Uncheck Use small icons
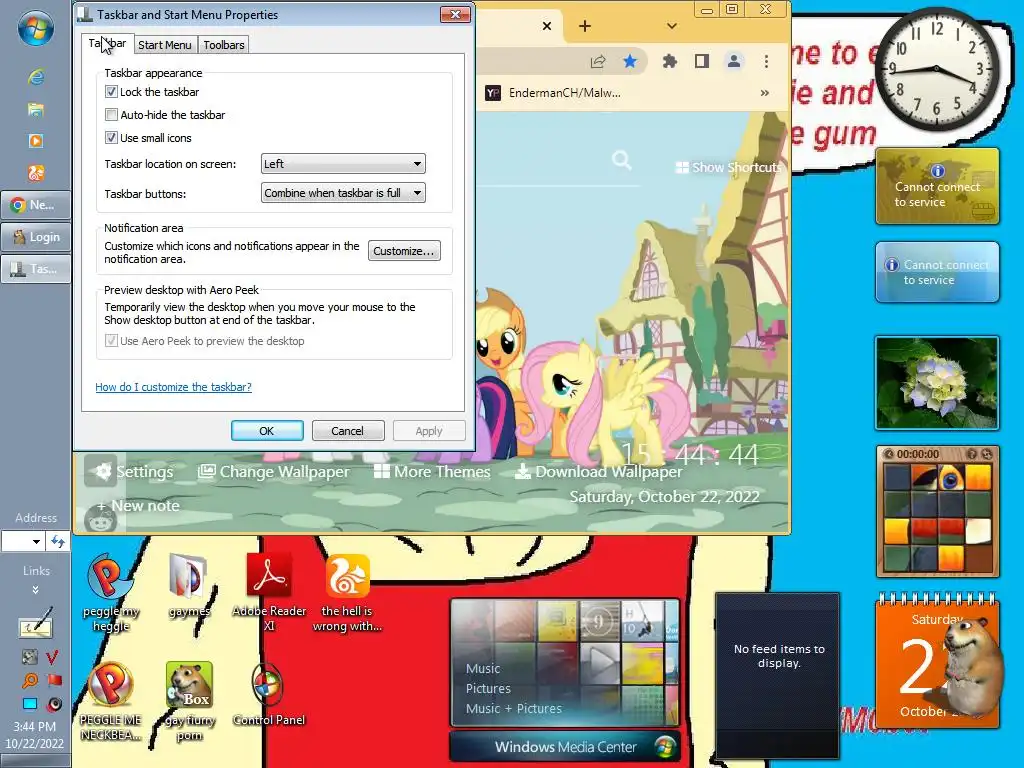Screen dimensions: 1024x768 [112, 138]
